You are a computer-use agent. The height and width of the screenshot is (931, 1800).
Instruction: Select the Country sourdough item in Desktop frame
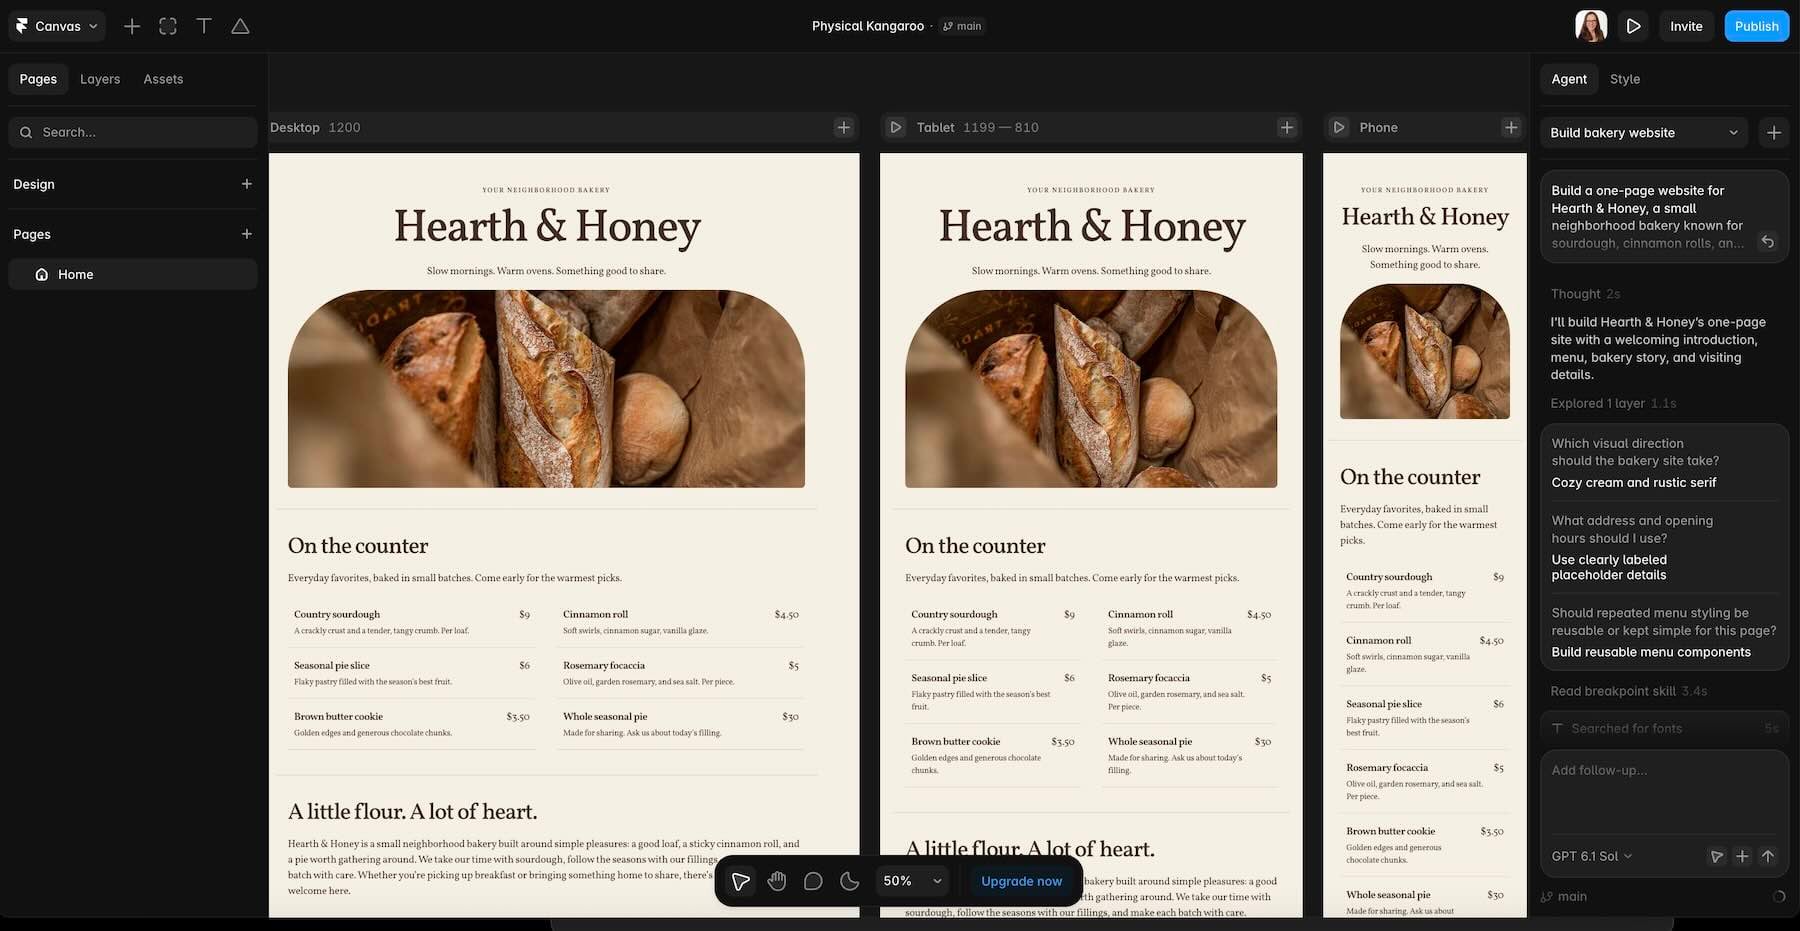(412, 622)
